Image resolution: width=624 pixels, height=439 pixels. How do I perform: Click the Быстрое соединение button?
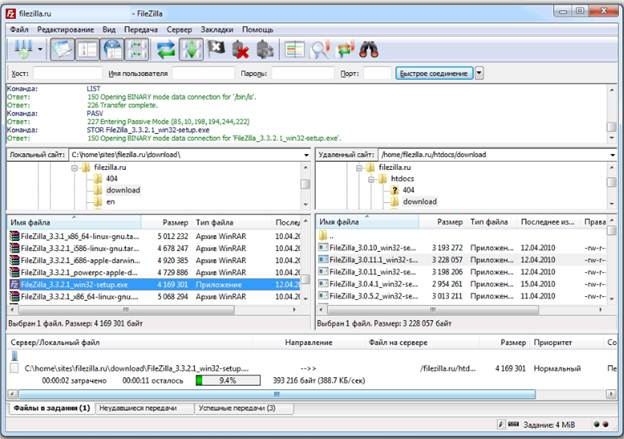pyautogui.click(x=433, y=73)
